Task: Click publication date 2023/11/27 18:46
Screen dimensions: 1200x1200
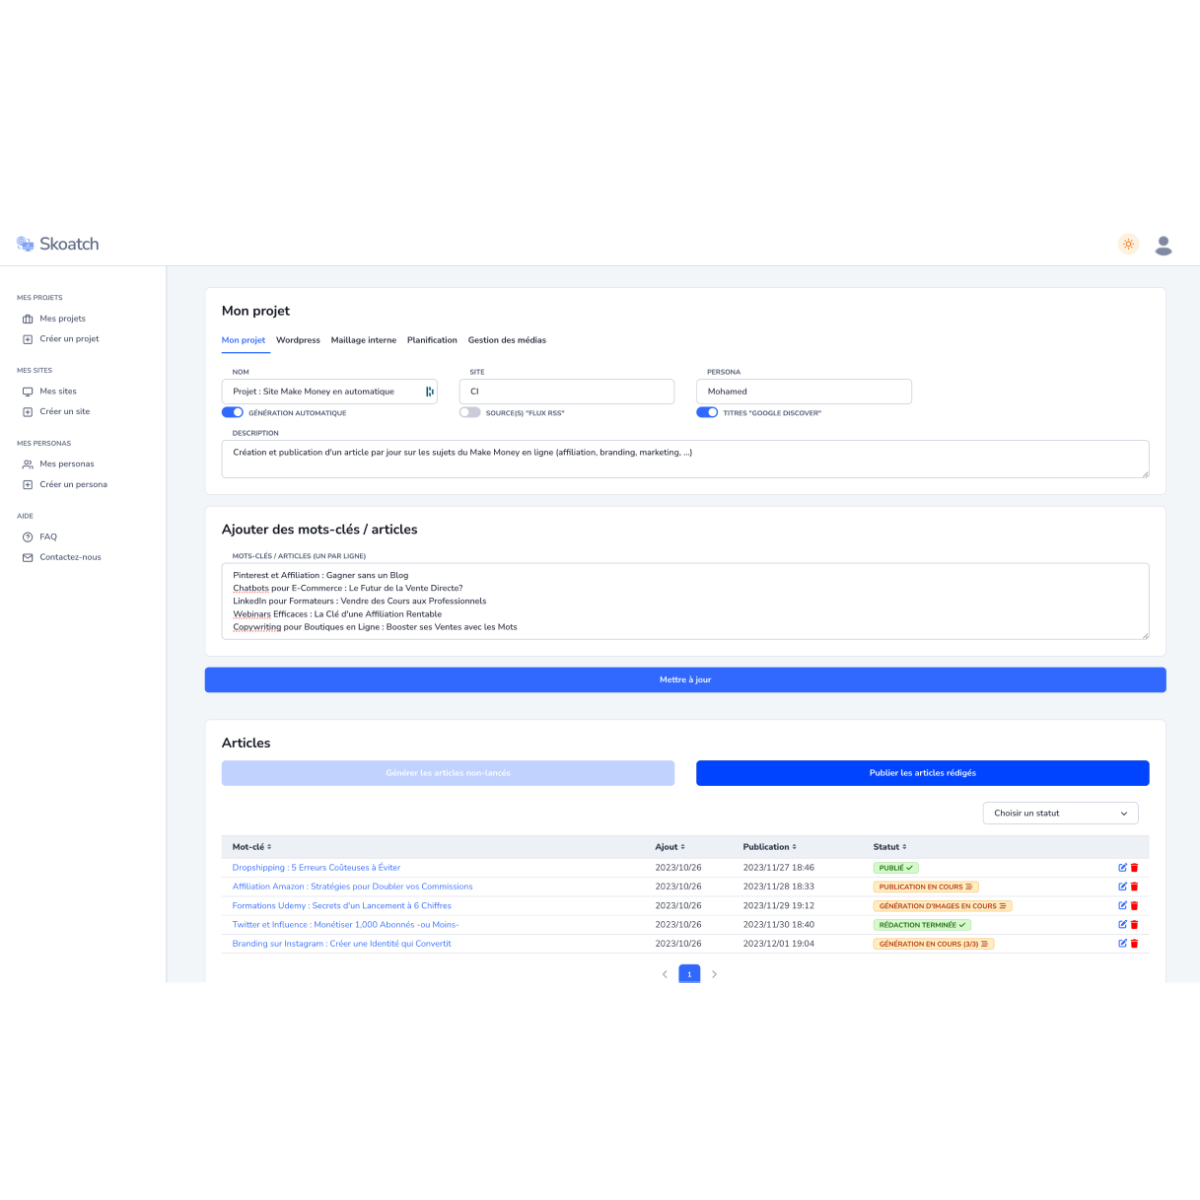Action: coord(778,868)
